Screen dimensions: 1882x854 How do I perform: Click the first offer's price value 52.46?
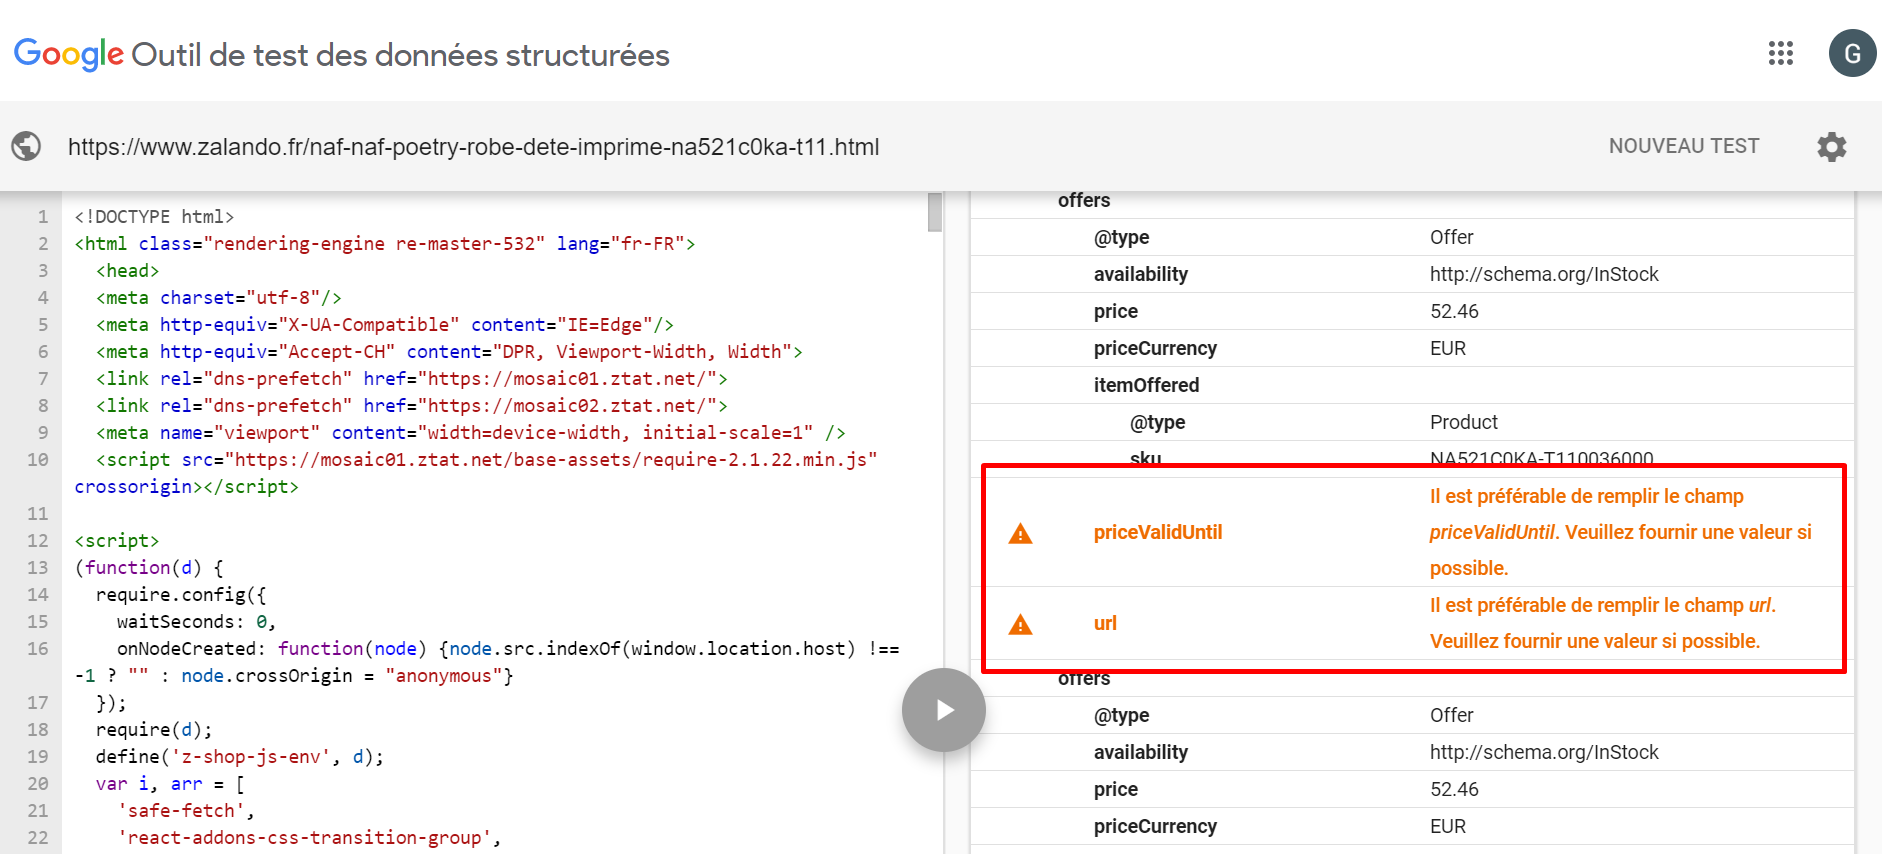(x=1454, y=311)
